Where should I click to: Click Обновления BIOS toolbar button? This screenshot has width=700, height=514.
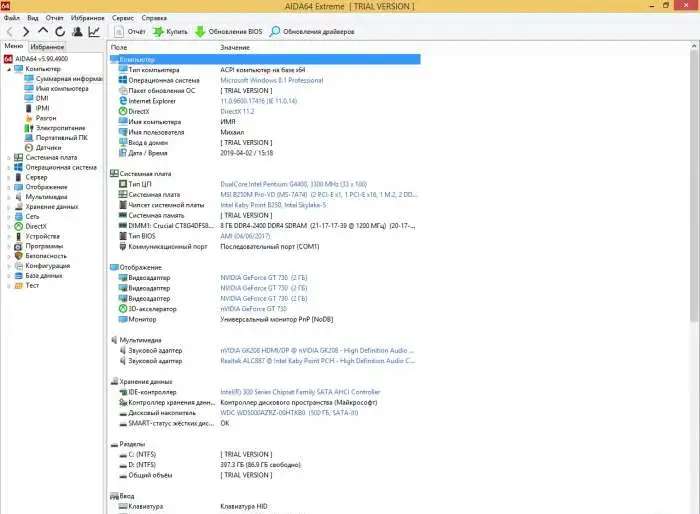tap(229, 32)
